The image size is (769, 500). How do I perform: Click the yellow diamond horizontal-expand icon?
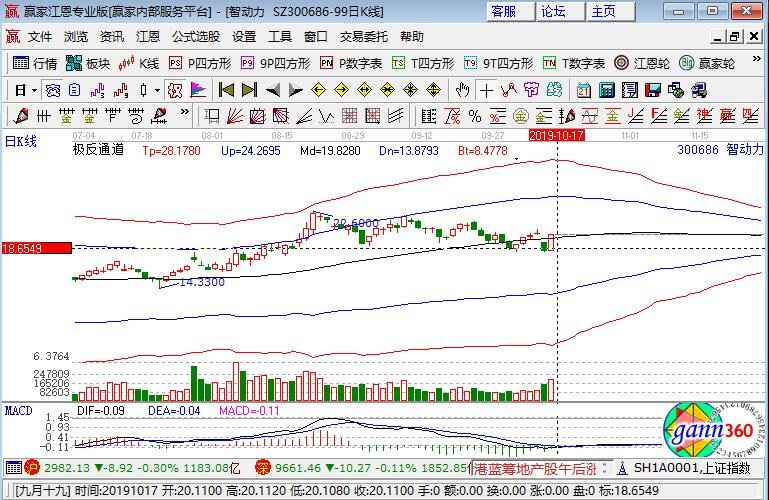pos(364,90)
